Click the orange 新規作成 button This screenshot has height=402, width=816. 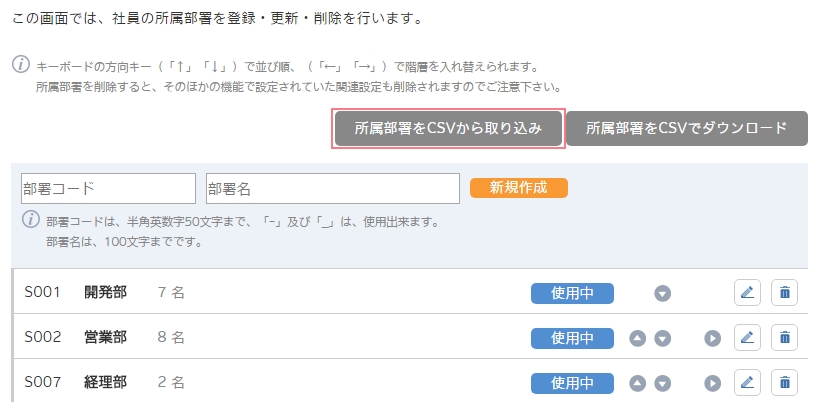[519, 188]
